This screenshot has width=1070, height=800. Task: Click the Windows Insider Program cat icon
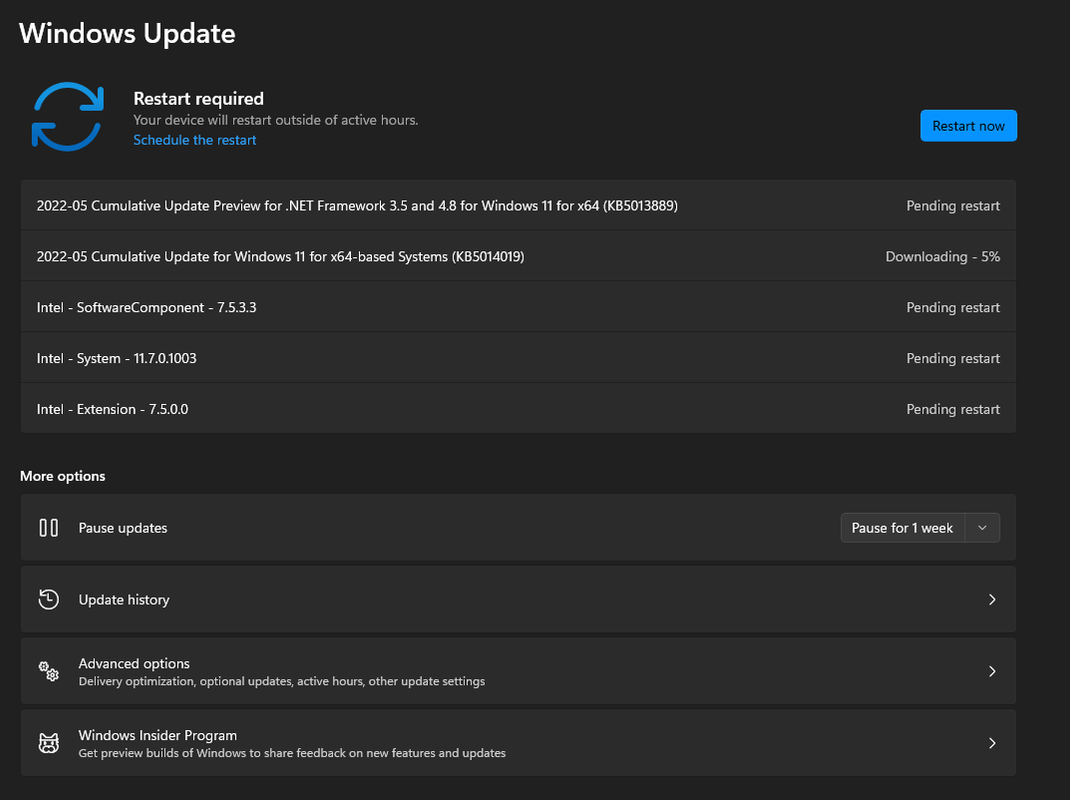(48, 743)
